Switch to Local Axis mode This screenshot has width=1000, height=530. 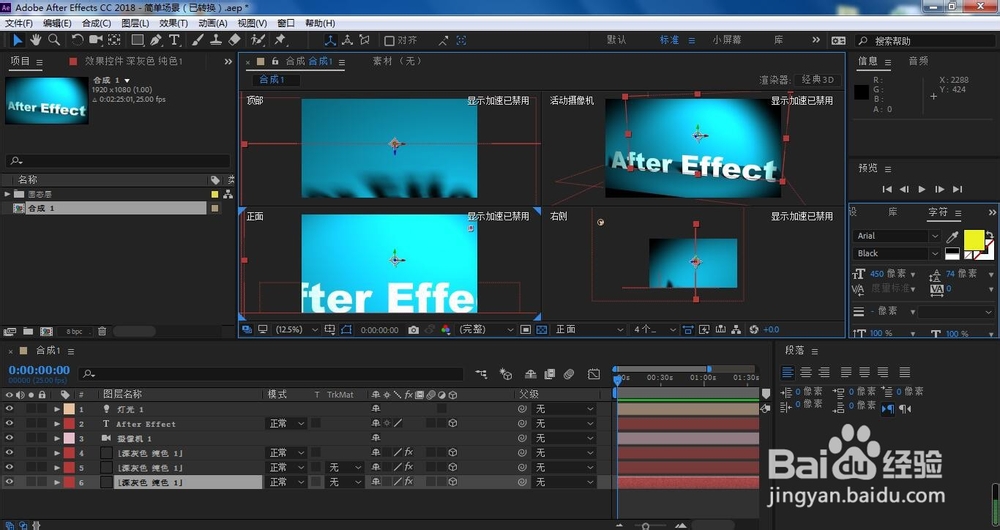click(330, 40)
